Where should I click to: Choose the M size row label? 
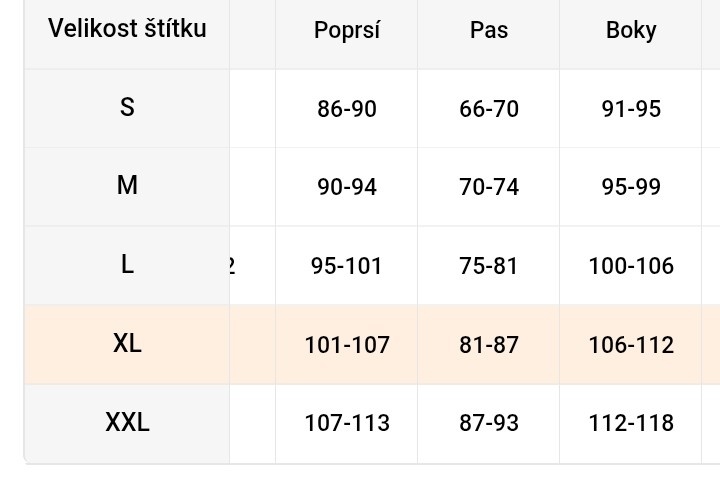click(x=127, y=185)
